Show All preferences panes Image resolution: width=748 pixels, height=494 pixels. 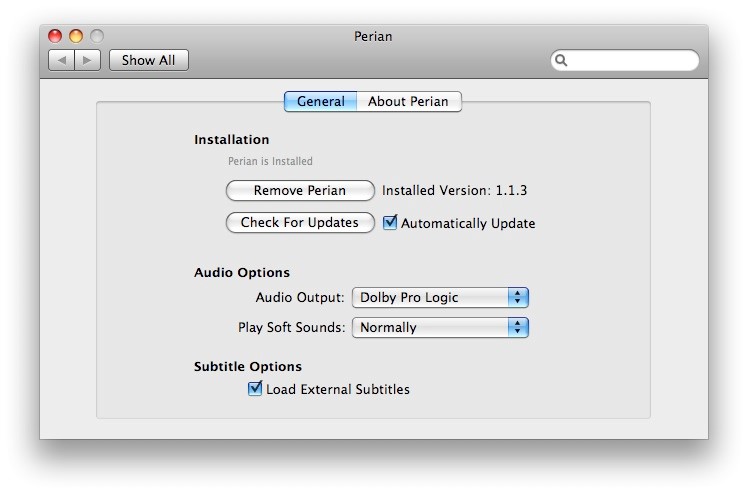[x=149, y=60]
